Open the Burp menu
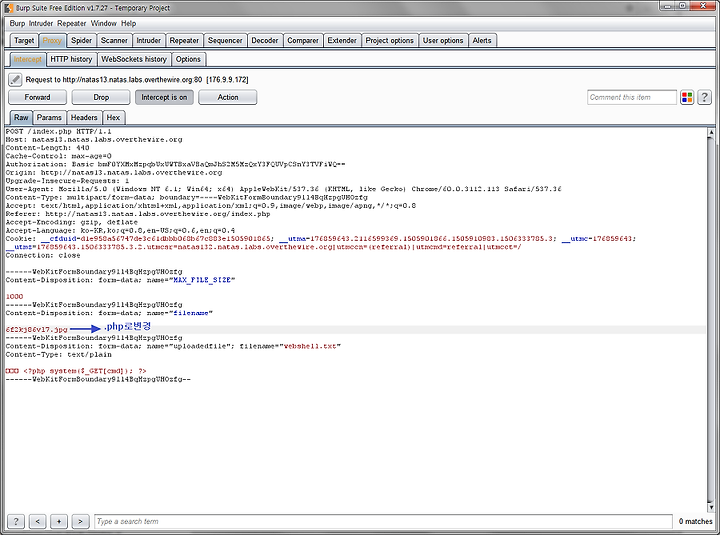Viewport: 720px width, 535px height. 17,23
